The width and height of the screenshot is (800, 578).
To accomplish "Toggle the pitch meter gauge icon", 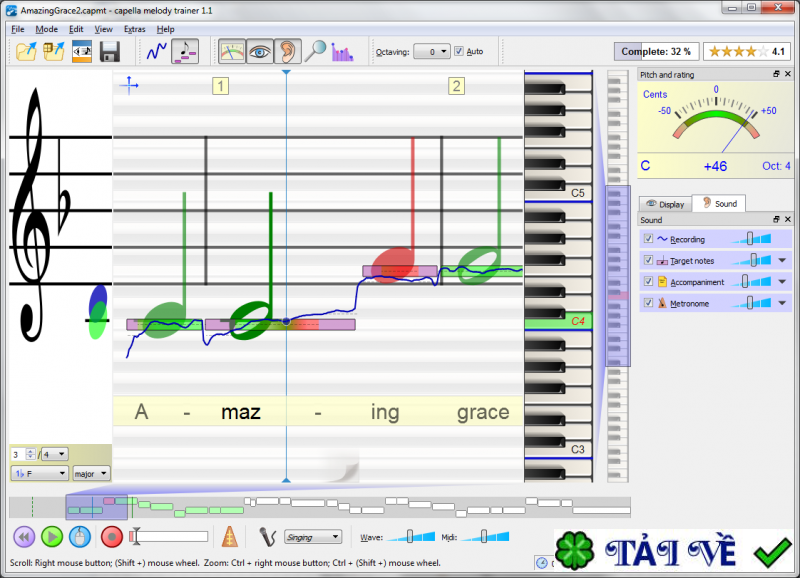I will point(232,51).
